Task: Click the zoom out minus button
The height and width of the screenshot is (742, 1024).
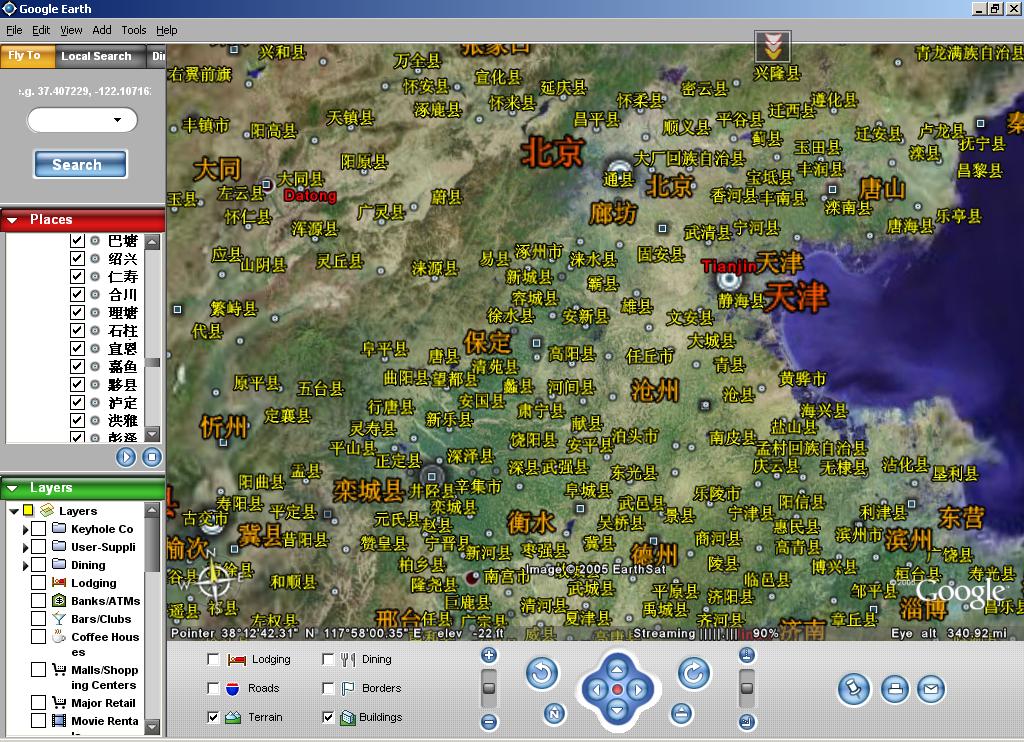Action: coord(489,722)
